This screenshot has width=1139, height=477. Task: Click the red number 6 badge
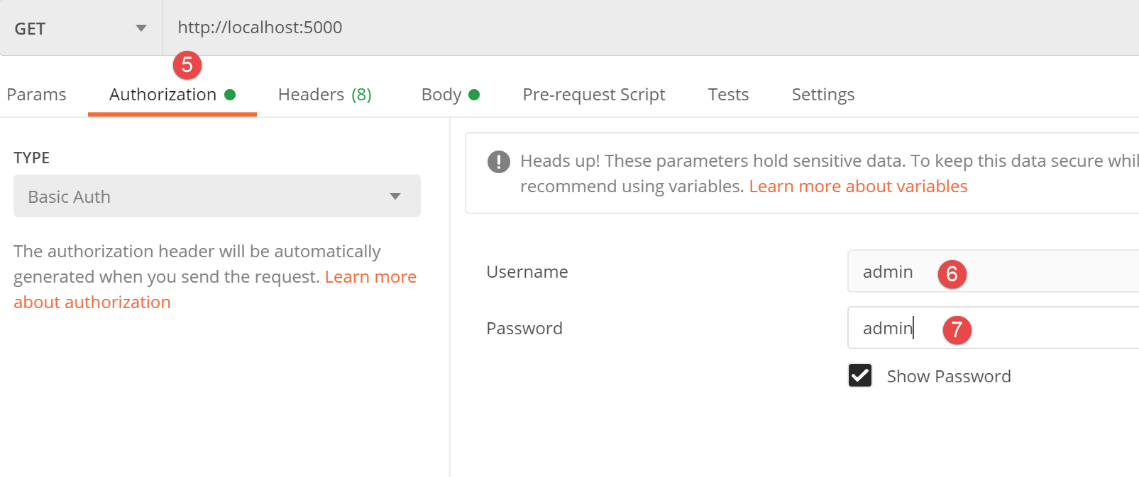(952, 274)
